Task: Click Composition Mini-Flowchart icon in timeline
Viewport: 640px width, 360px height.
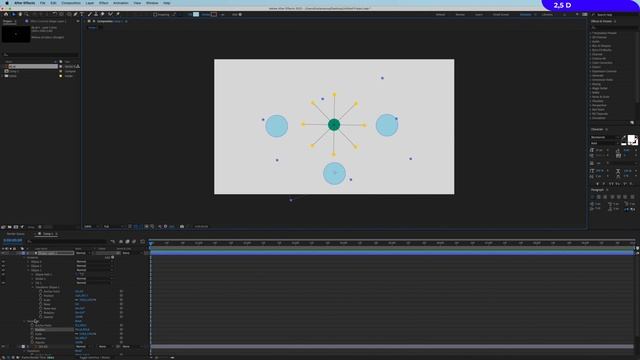Action: pyautogui.click(x=112, y=241)
